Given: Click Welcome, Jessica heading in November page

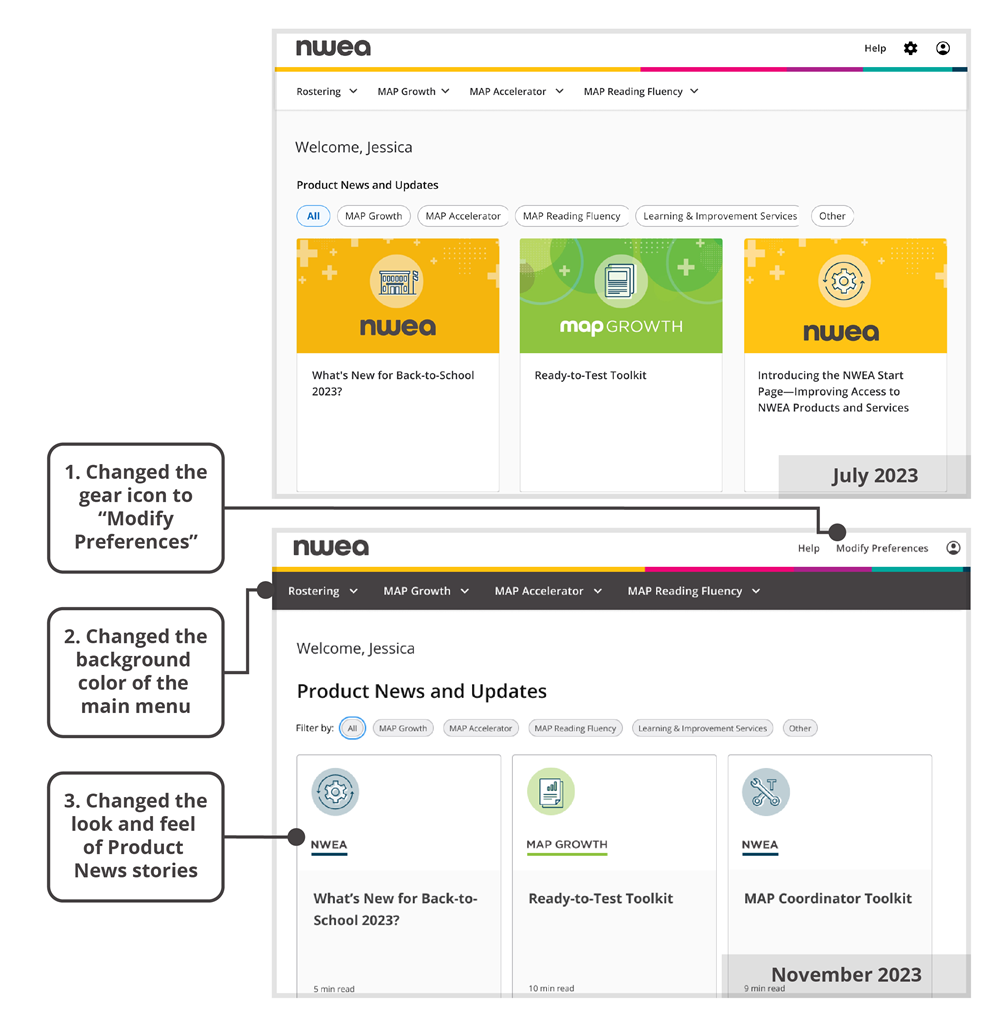Looking at the screenshot, I should tap(356, 648).
